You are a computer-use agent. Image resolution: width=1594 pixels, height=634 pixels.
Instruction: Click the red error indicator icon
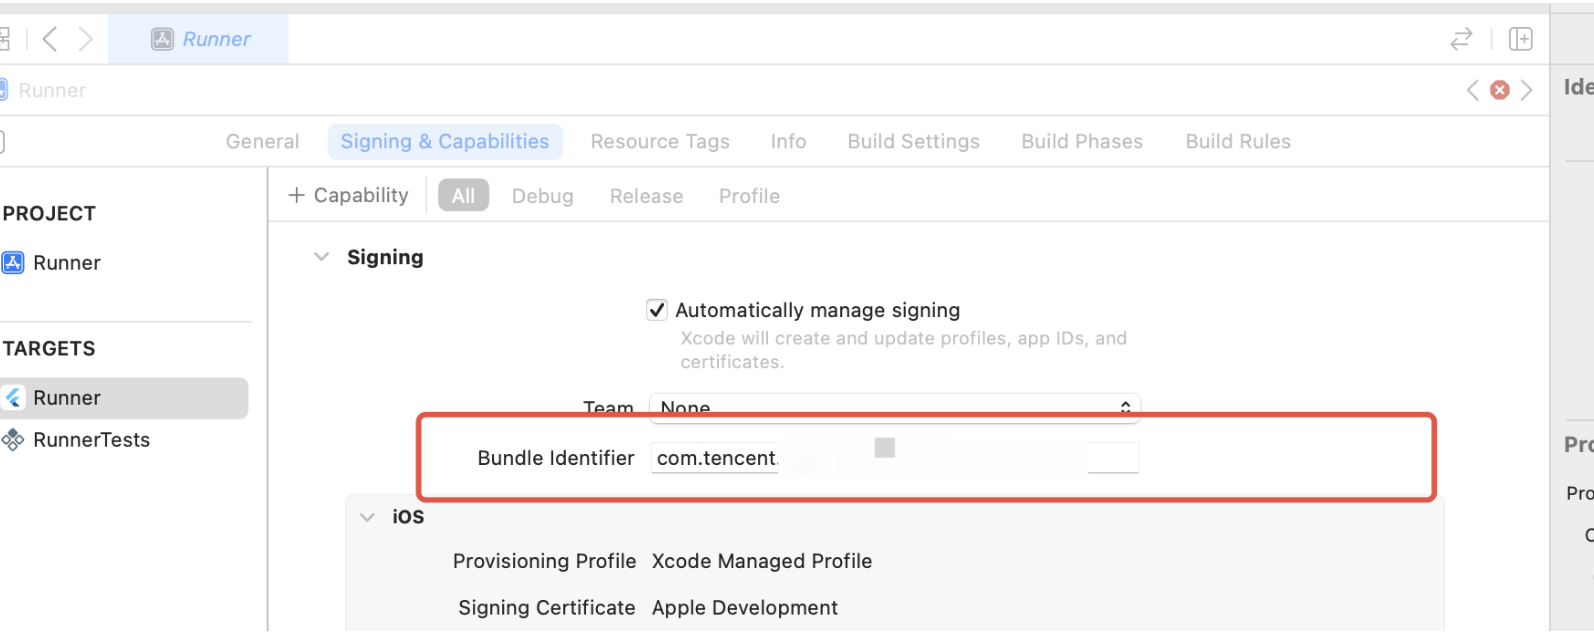click(x=1499, y=90)
